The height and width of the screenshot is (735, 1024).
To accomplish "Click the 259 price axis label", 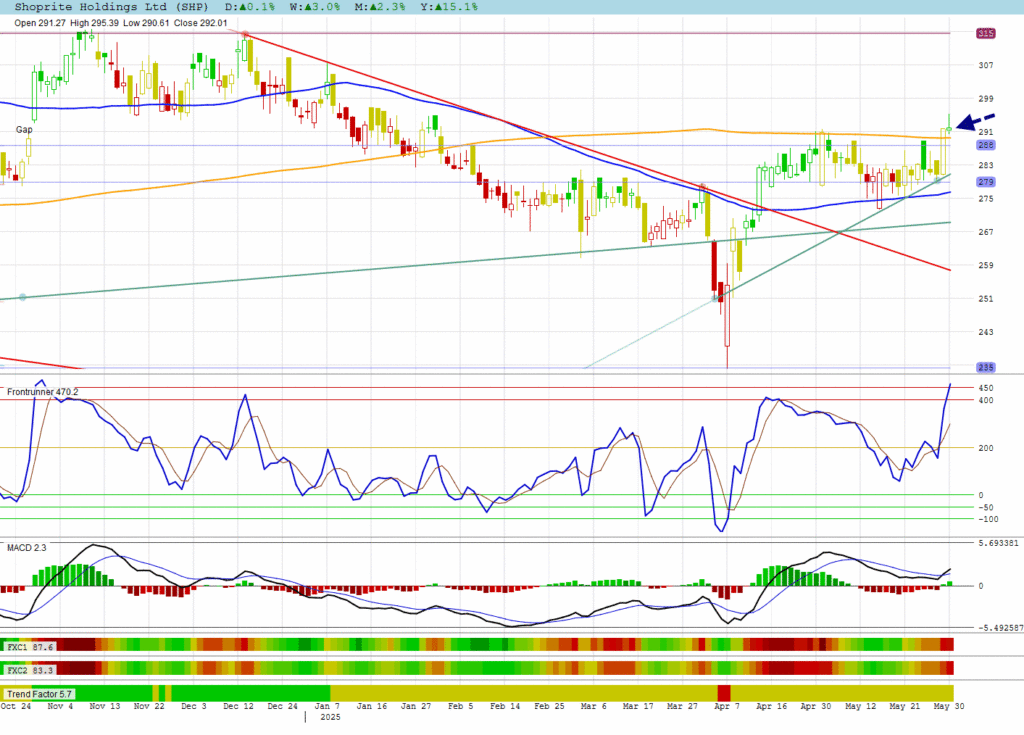I will (x=985, y=265).
